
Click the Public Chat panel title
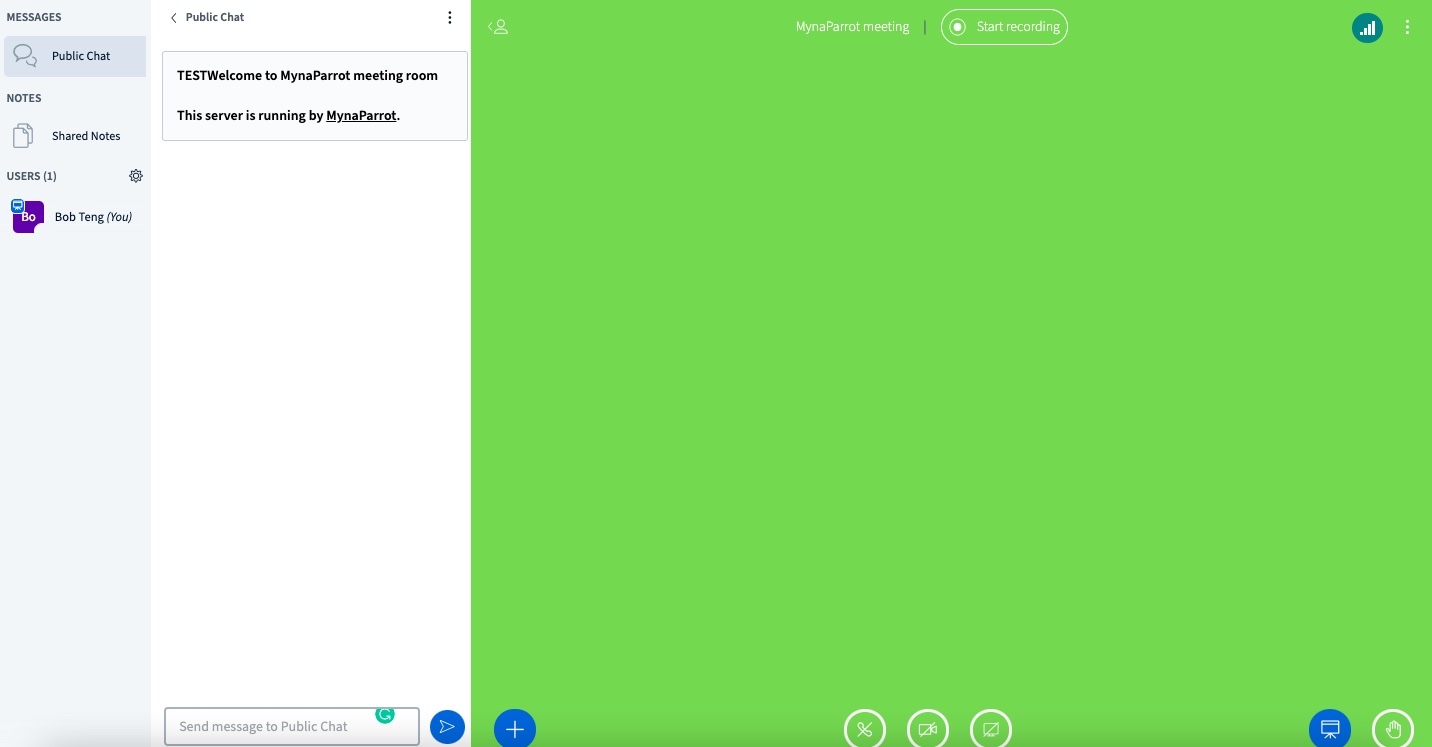click(x=215, y=17)
